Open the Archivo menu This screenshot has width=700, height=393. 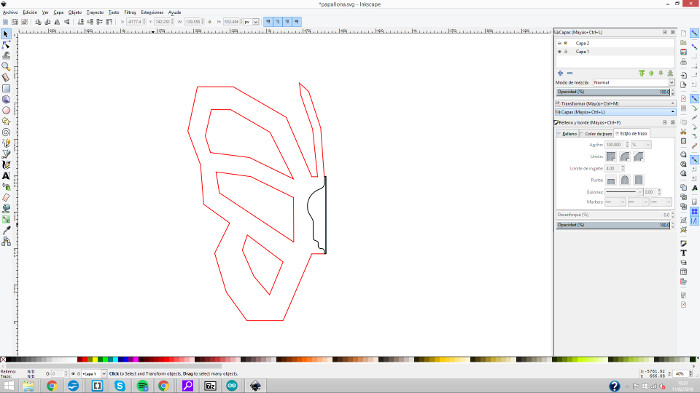10,13
